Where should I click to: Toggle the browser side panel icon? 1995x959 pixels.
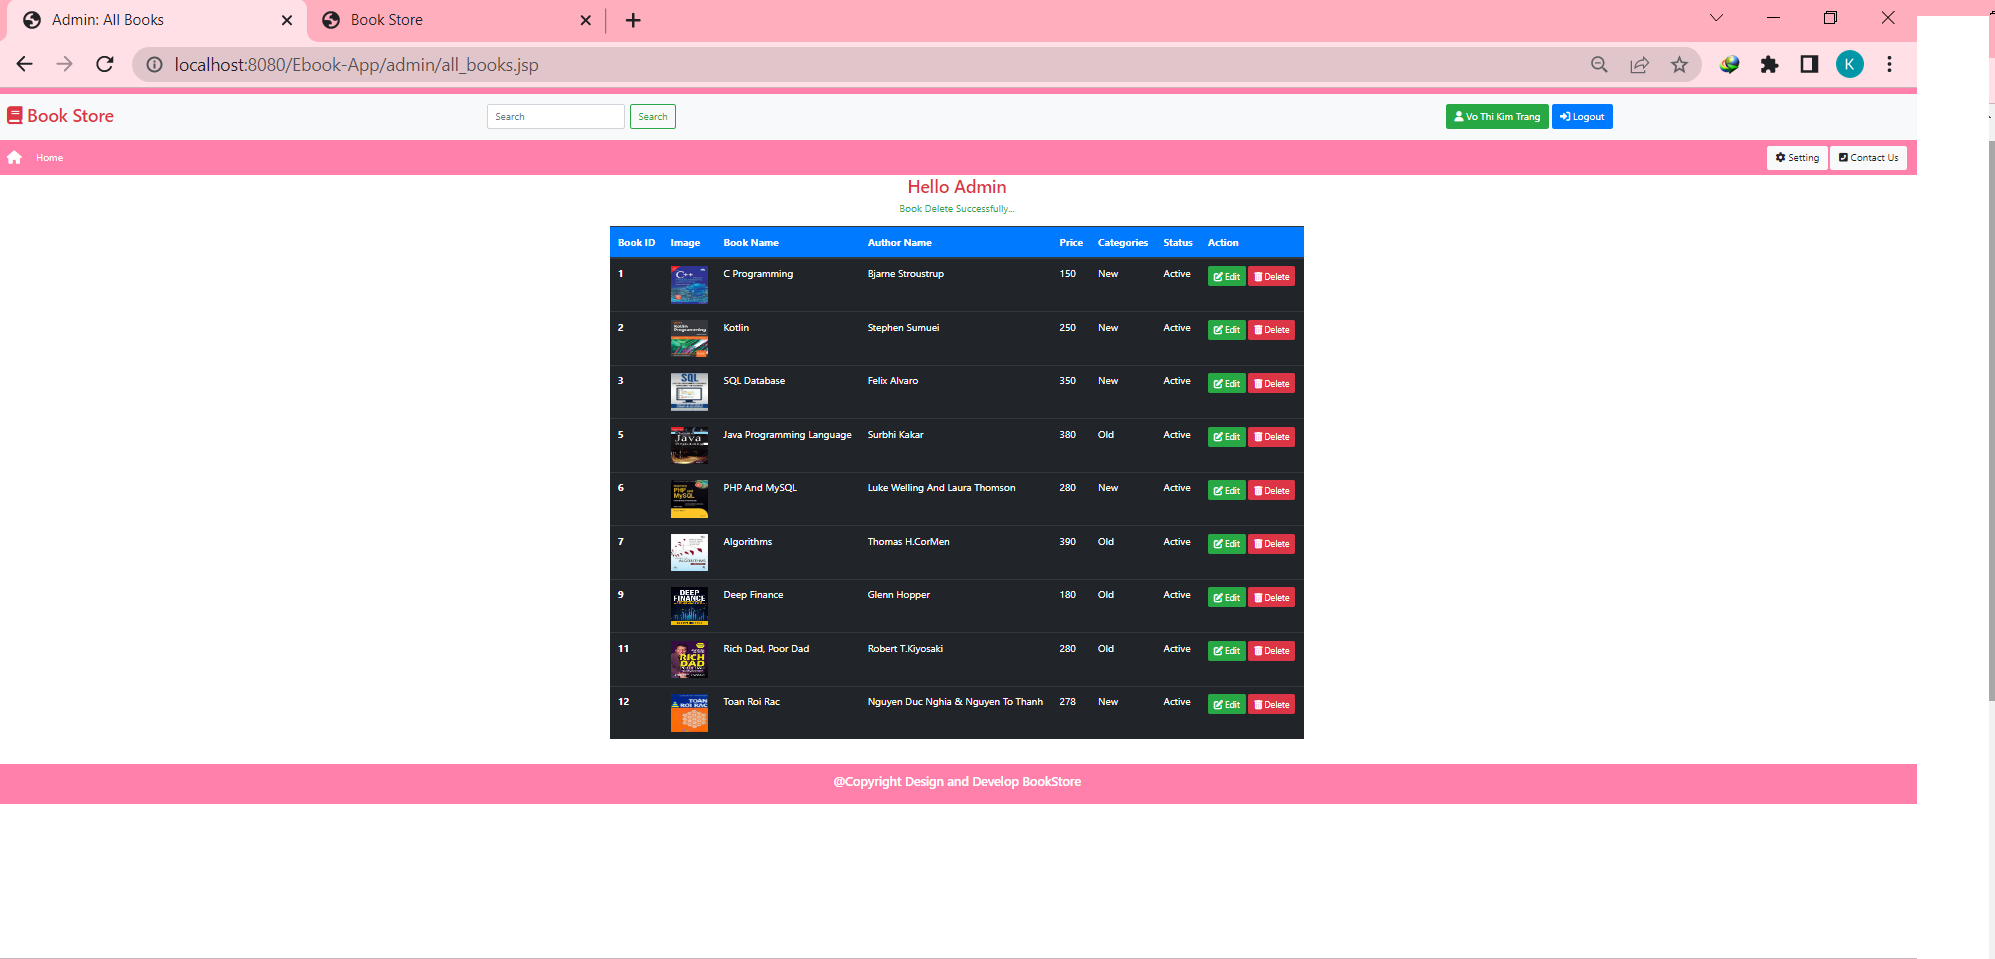click(1809, 64)
